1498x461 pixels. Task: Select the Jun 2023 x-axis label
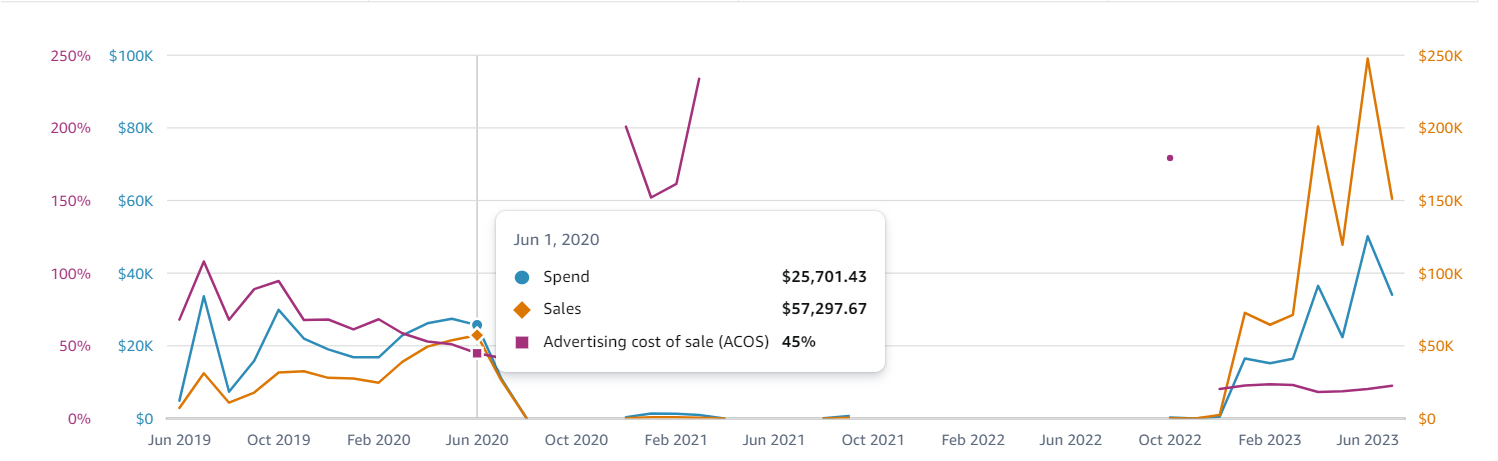(1367, 440)
